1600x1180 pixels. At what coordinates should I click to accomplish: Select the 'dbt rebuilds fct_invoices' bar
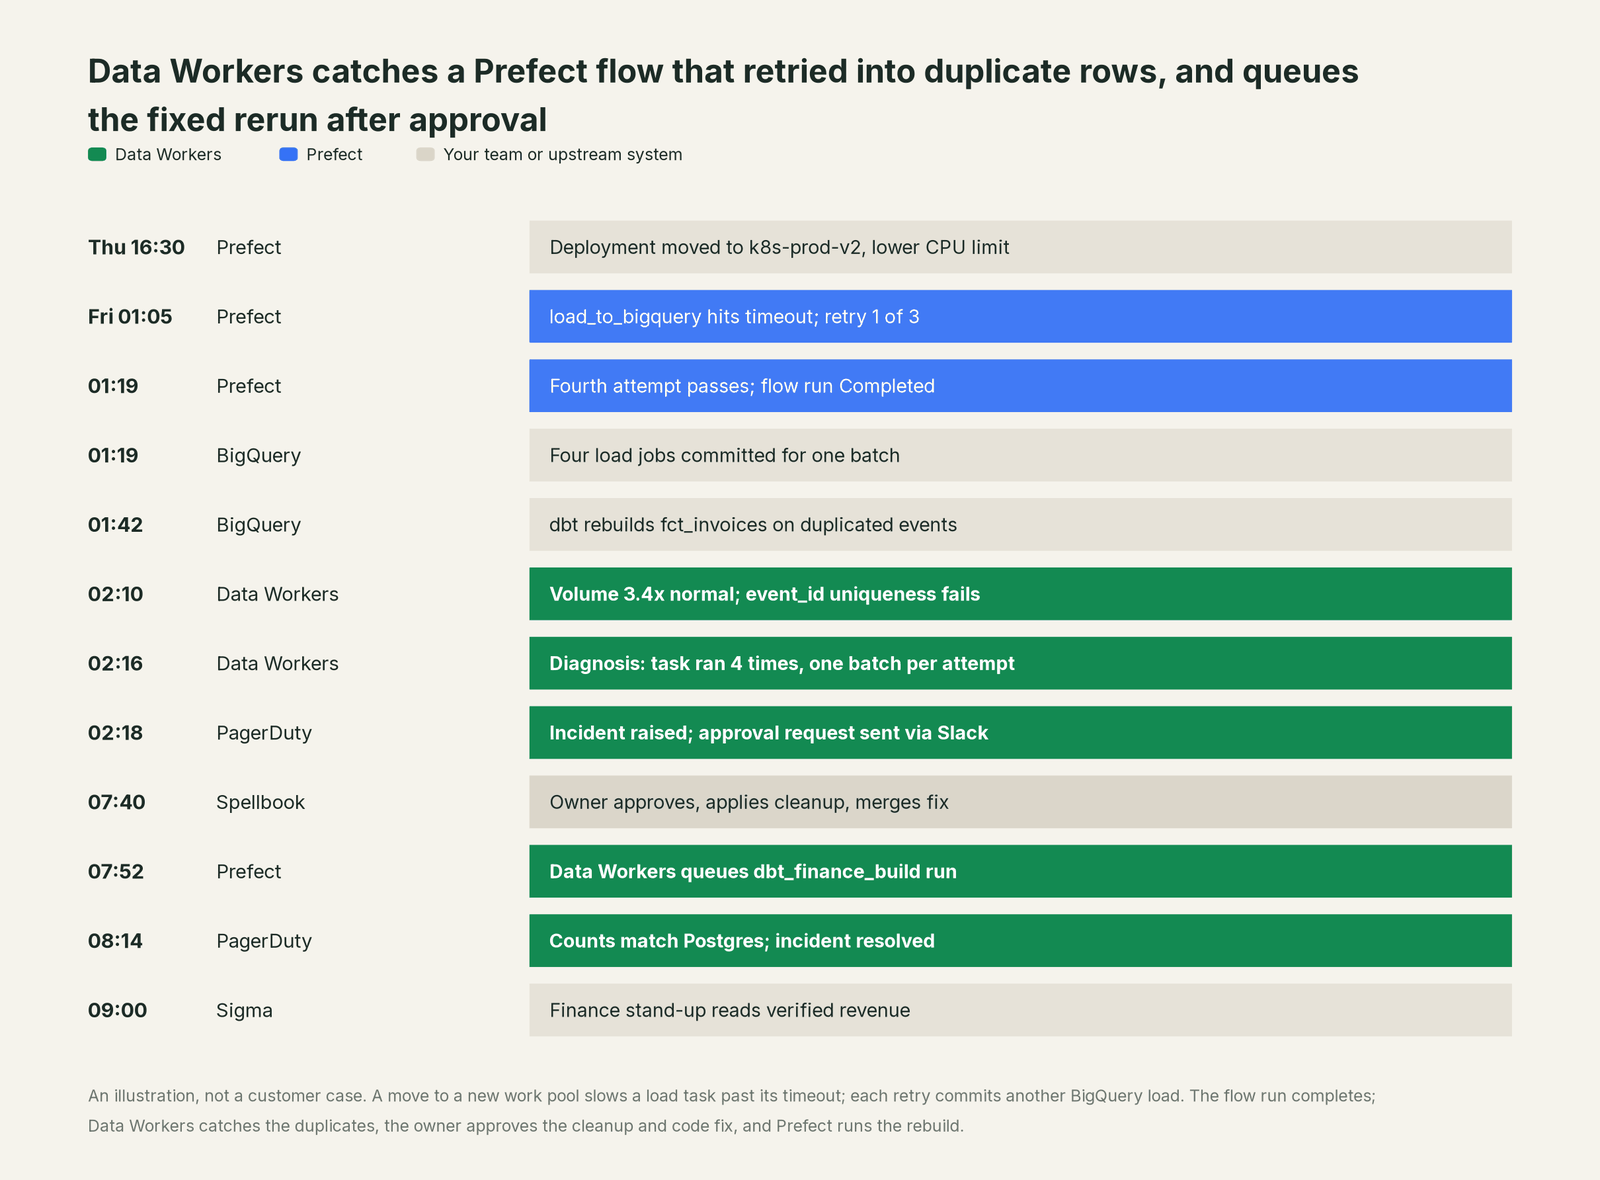[1020, 524]
